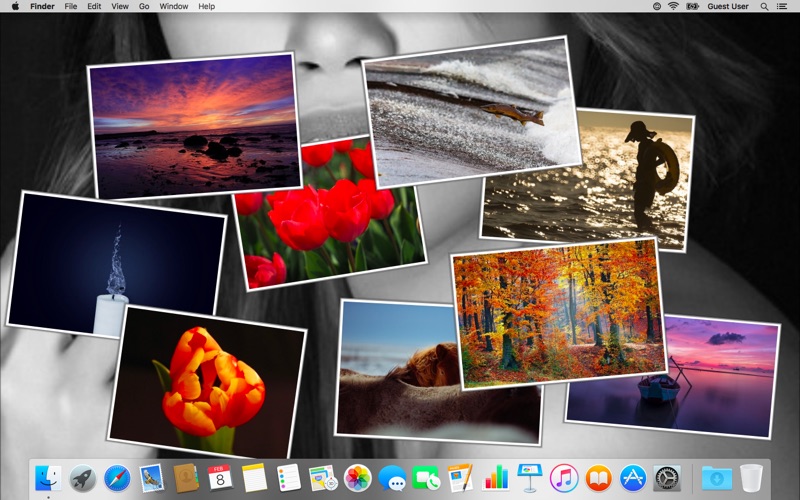Open the Trash in the dock

coord(751,478)
